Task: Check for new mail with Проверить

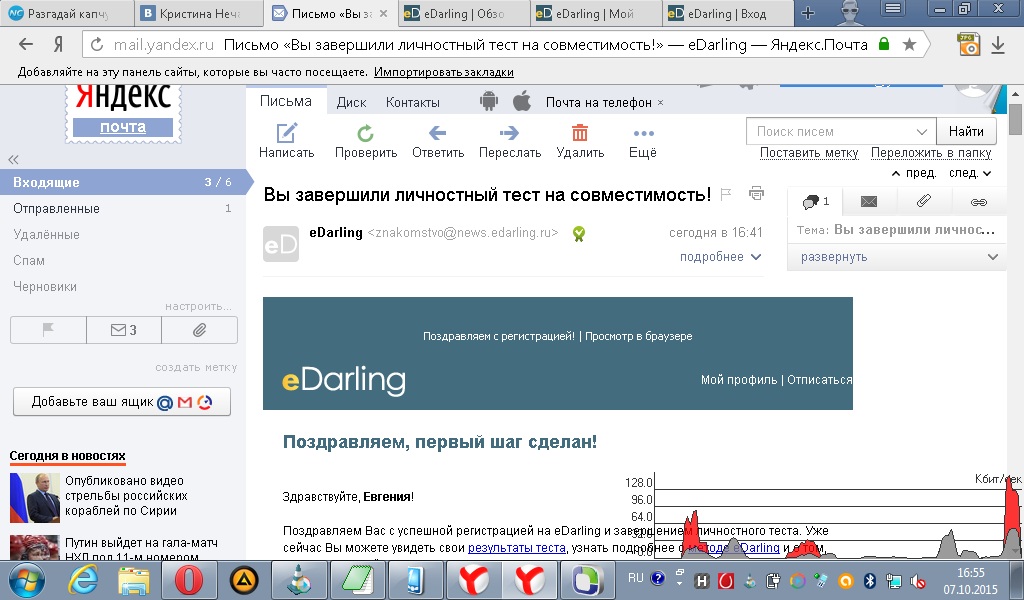Action: pyautogui.click(x=366, y=141)
